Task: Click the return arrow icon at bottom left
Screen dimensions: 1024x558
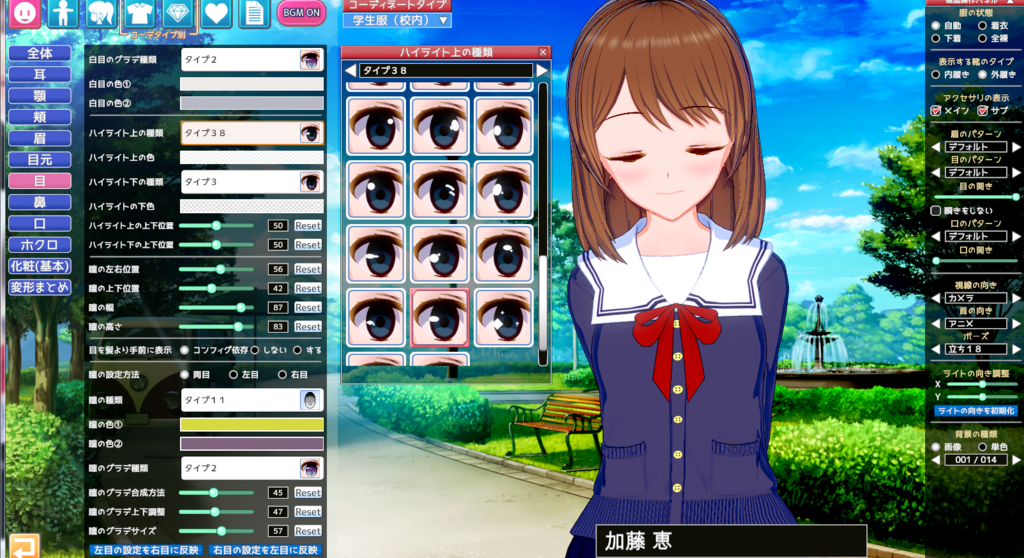Action: tap(24, 546)
